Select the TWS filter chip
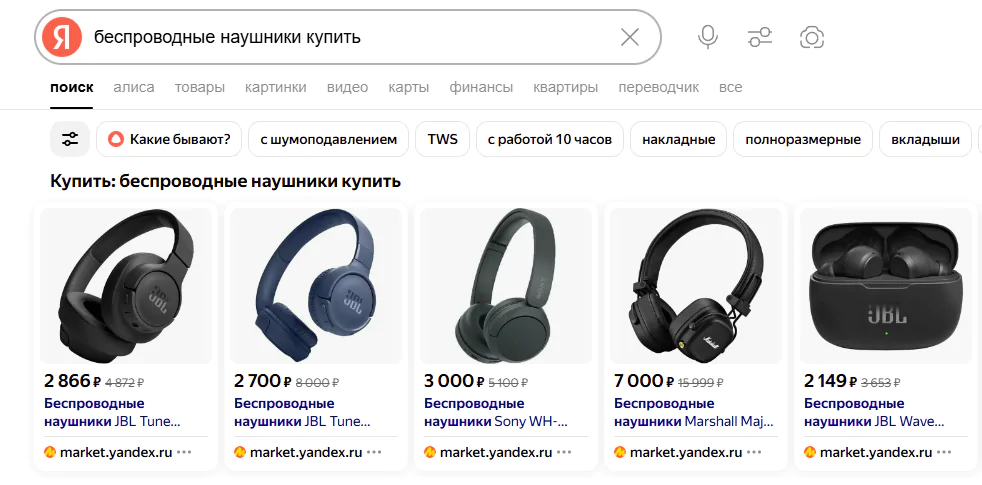This screenshot has height=485, width=982. pos(442,139)
